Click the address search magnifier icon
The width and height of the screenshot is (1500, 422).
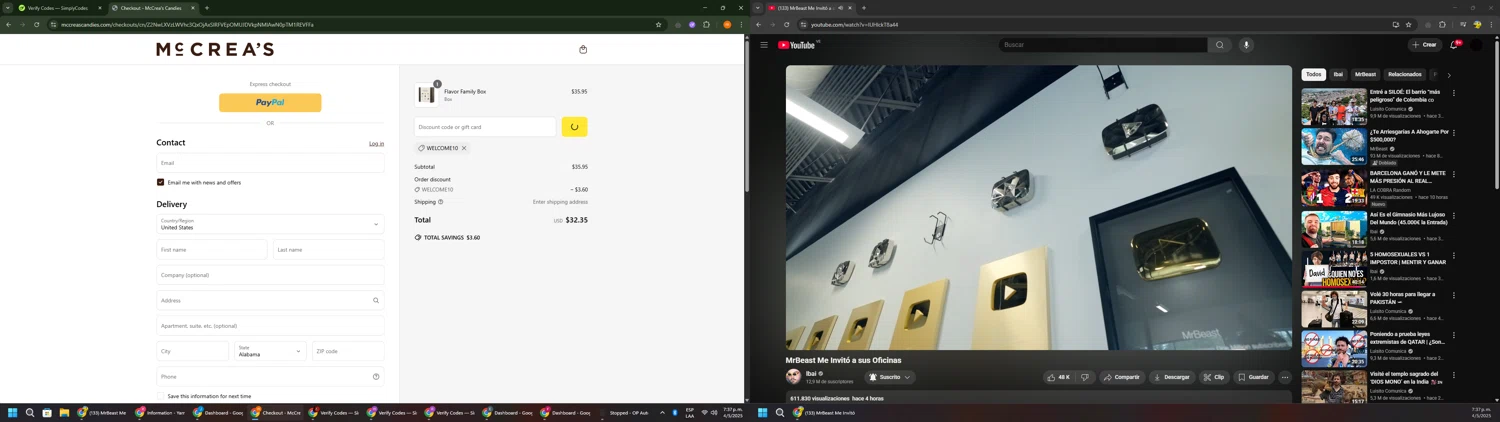[x=376, y=300]
